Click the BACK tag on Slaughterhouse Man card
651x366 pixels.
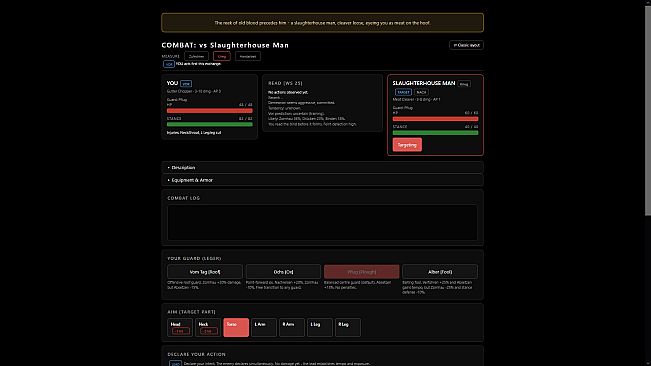point(421,92)
